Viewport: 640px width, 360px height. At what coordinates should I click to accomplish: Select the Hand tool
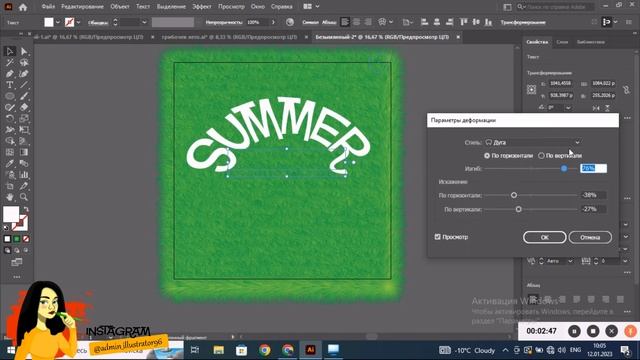pyautogui.click(x=10, y=197)
